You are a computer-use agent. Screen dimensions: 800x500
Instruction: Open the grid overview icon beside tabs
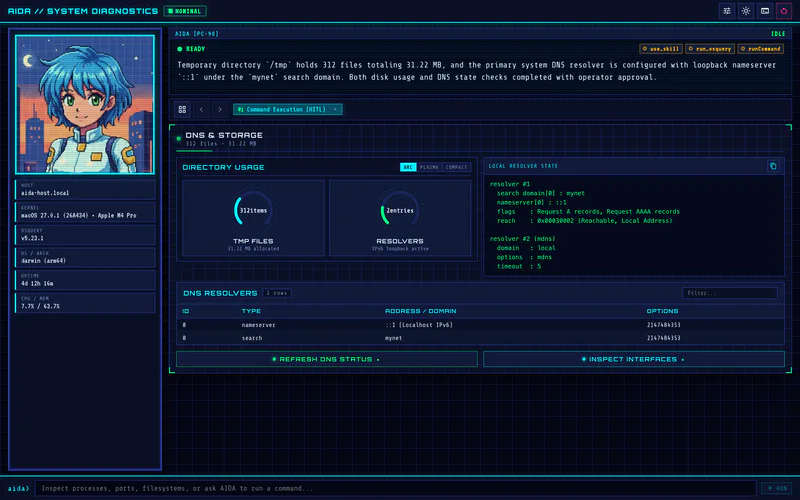click(x=182, y=109)
